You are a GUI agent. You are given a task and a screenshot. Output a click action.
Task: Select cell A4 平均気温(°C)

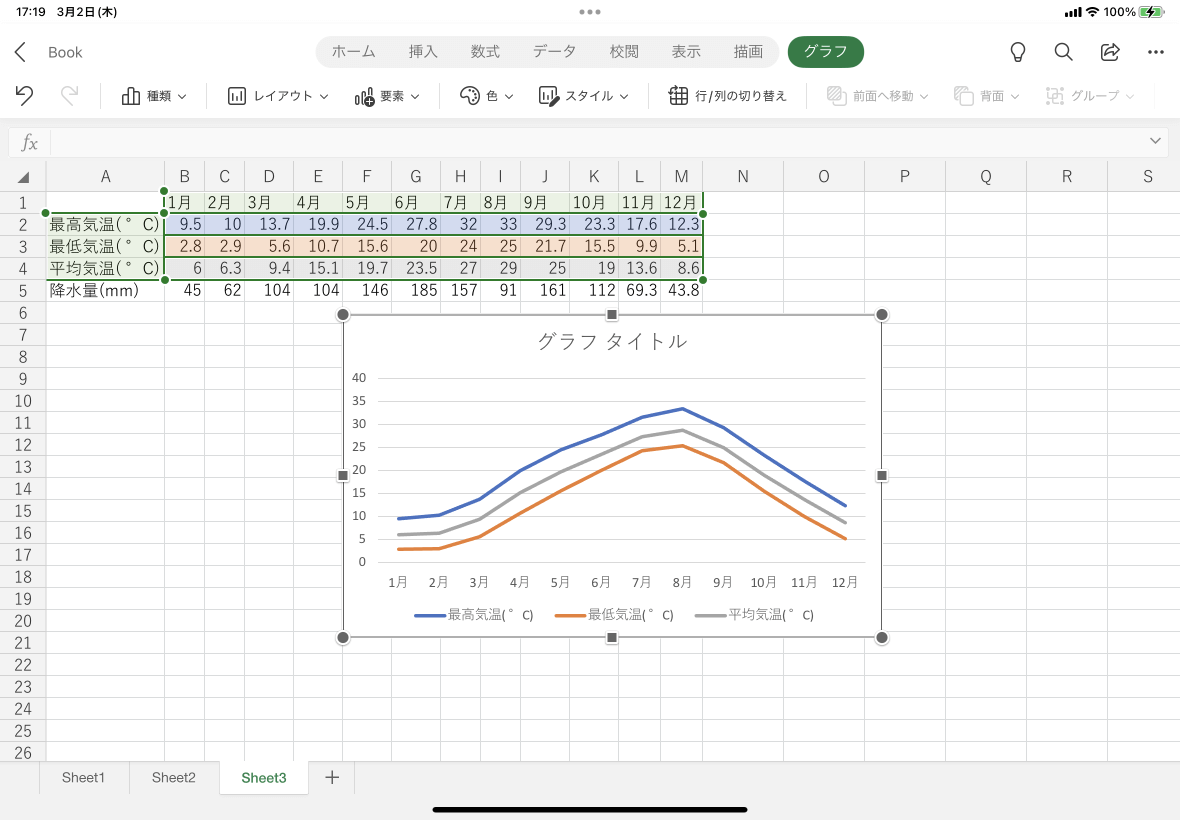[105, 268]
